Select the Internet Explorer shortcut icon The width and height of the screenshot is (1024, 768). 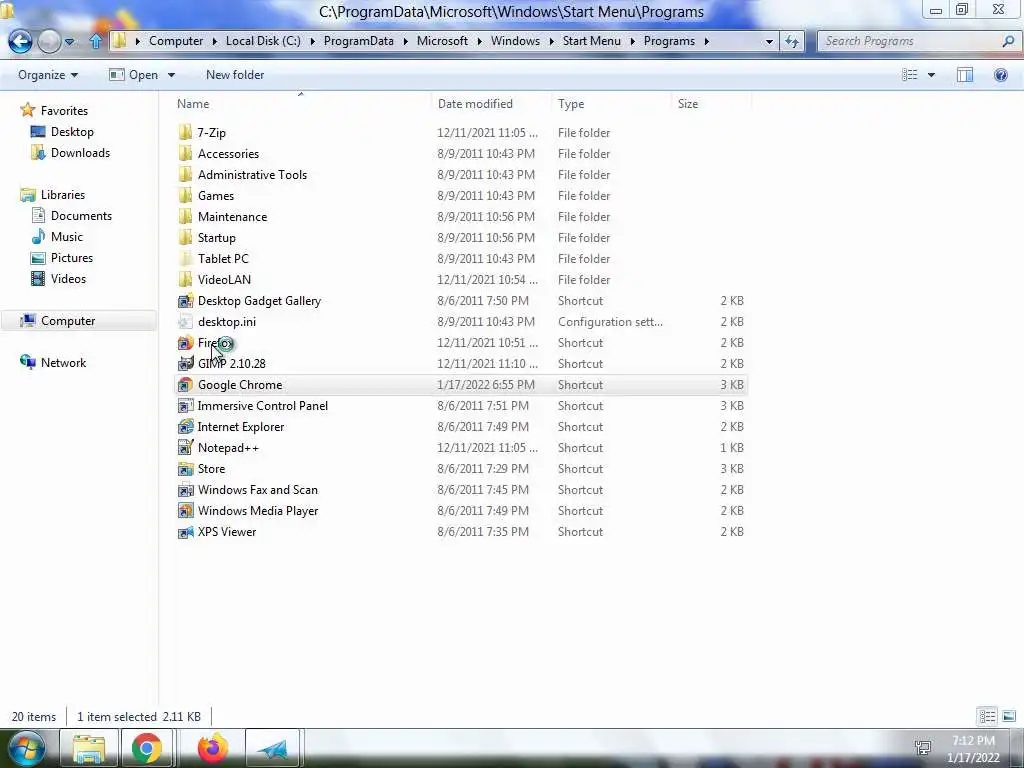[185, 426]
